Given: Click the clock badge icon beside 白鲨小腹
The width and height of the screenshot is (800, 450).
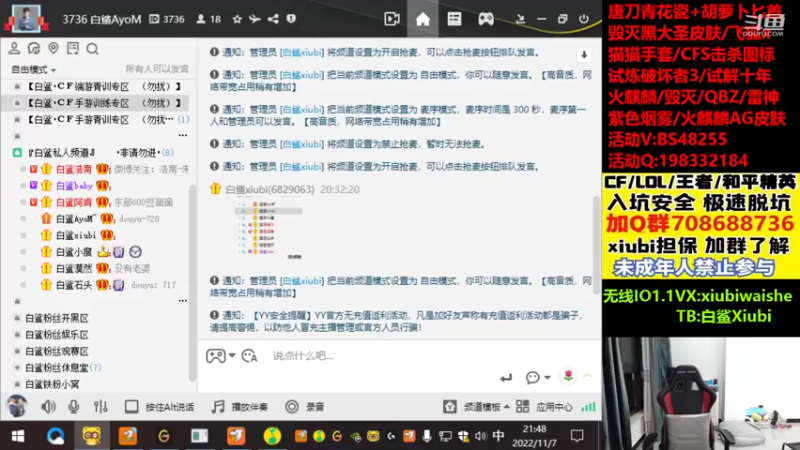Looking at the screenshot, I should pyautogui.click(x=135, y=252).
